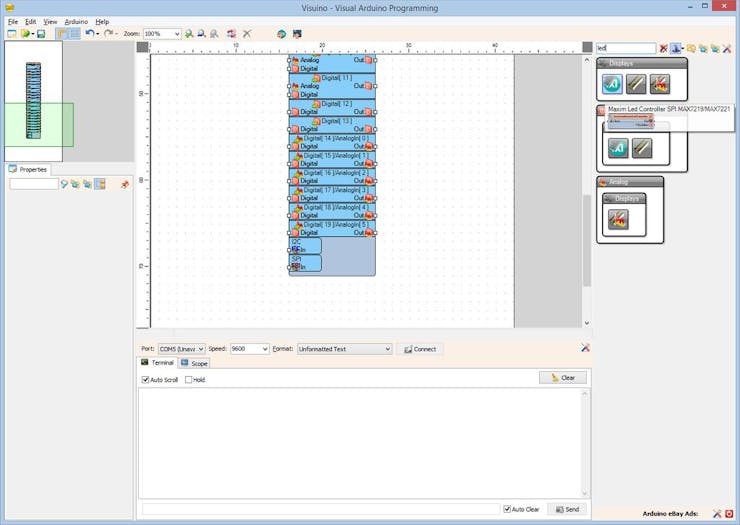Viewport: 740px width, 525px height.
Task: Click the Save project toolbar icon
Action: [41, 34]
